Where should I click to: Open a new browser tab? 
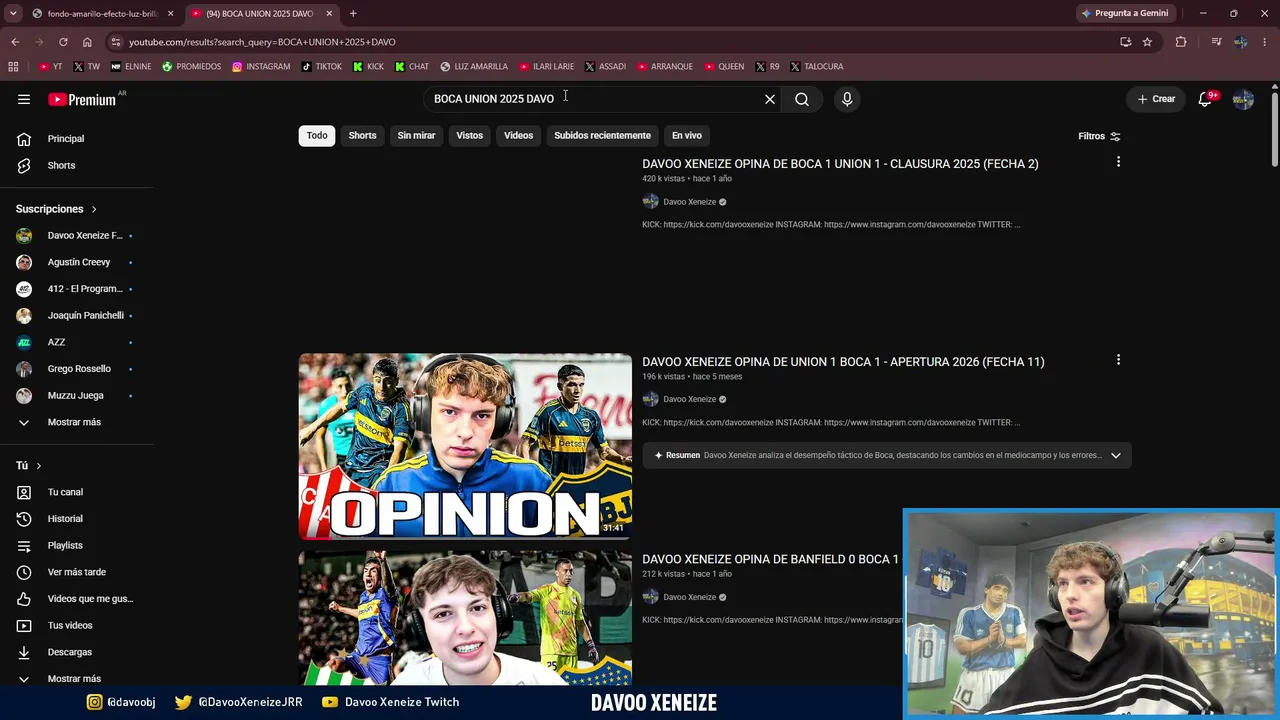pos(353,13)
